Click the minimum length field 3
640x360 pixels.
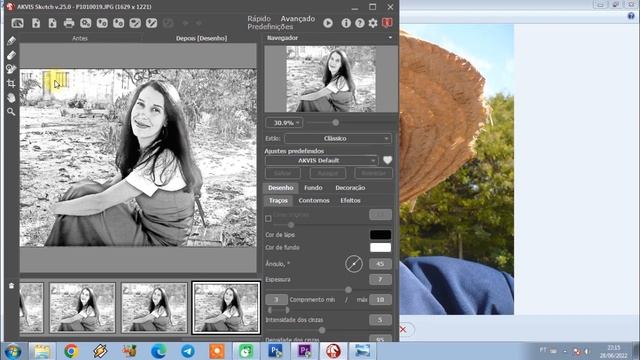276,300
